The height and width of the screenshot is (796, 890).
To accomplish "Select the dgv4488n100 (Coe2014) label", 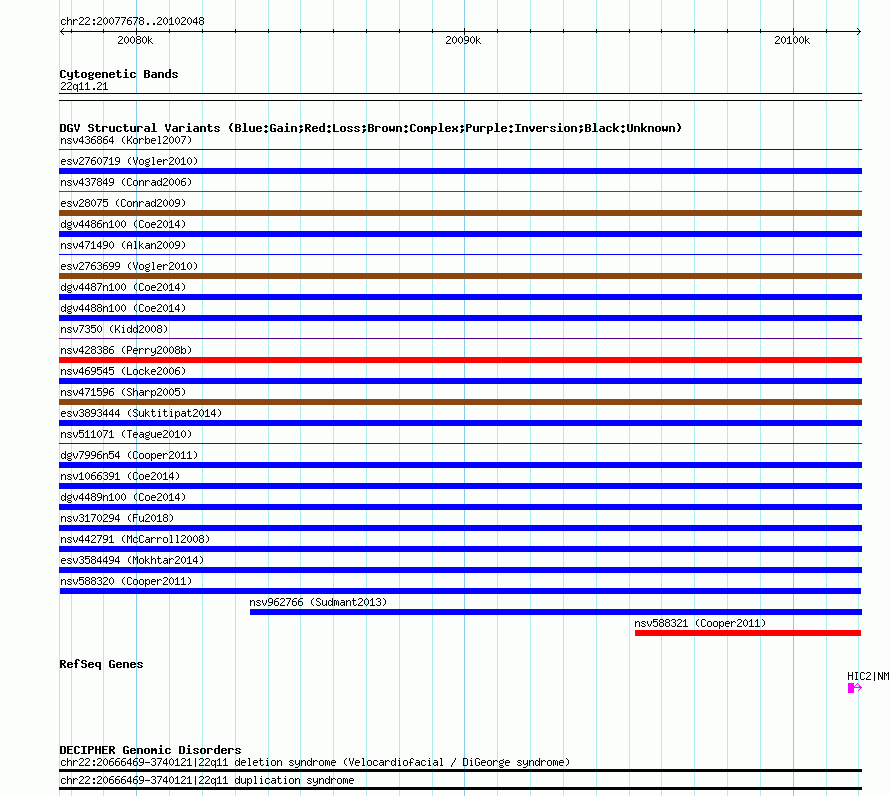I will click(x=123, y=308).
